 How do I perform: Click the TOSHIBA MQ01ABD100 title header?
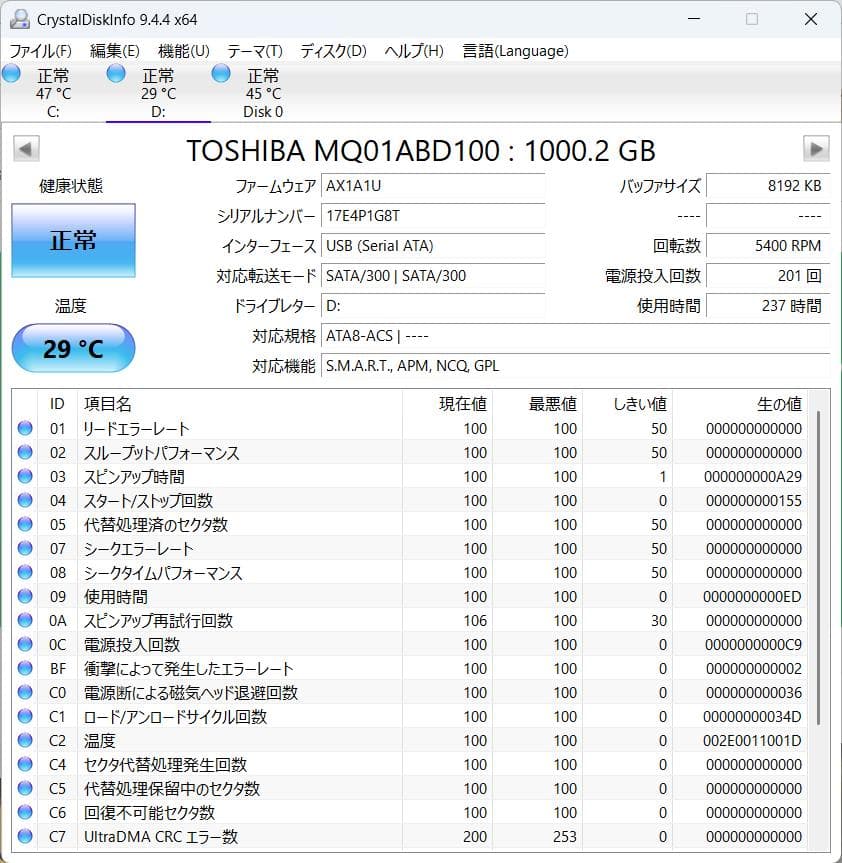[420, 151]
